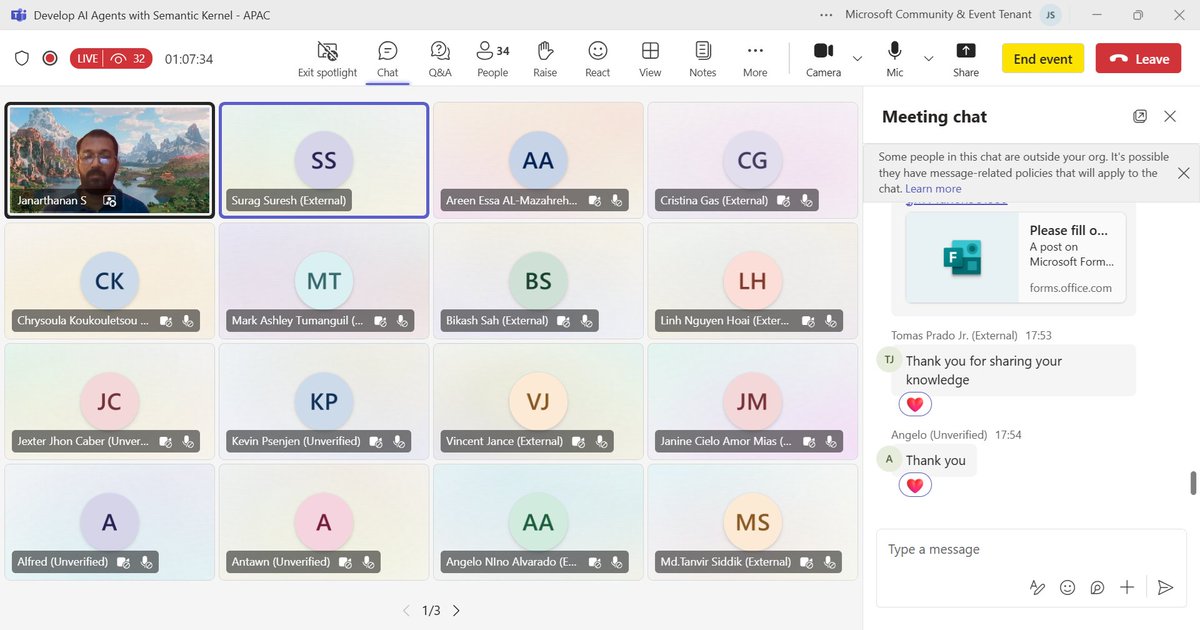Screen dimensions: 1200x630
Task: Exit spotlight mode
Action: tap(327, 59)
